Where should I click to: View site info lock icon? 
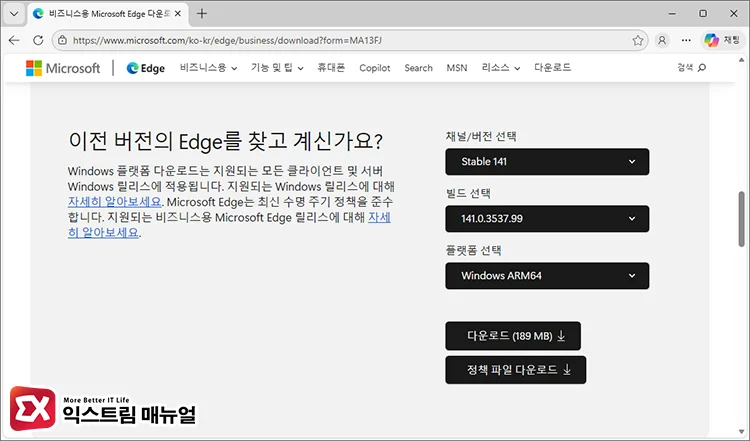62,40
